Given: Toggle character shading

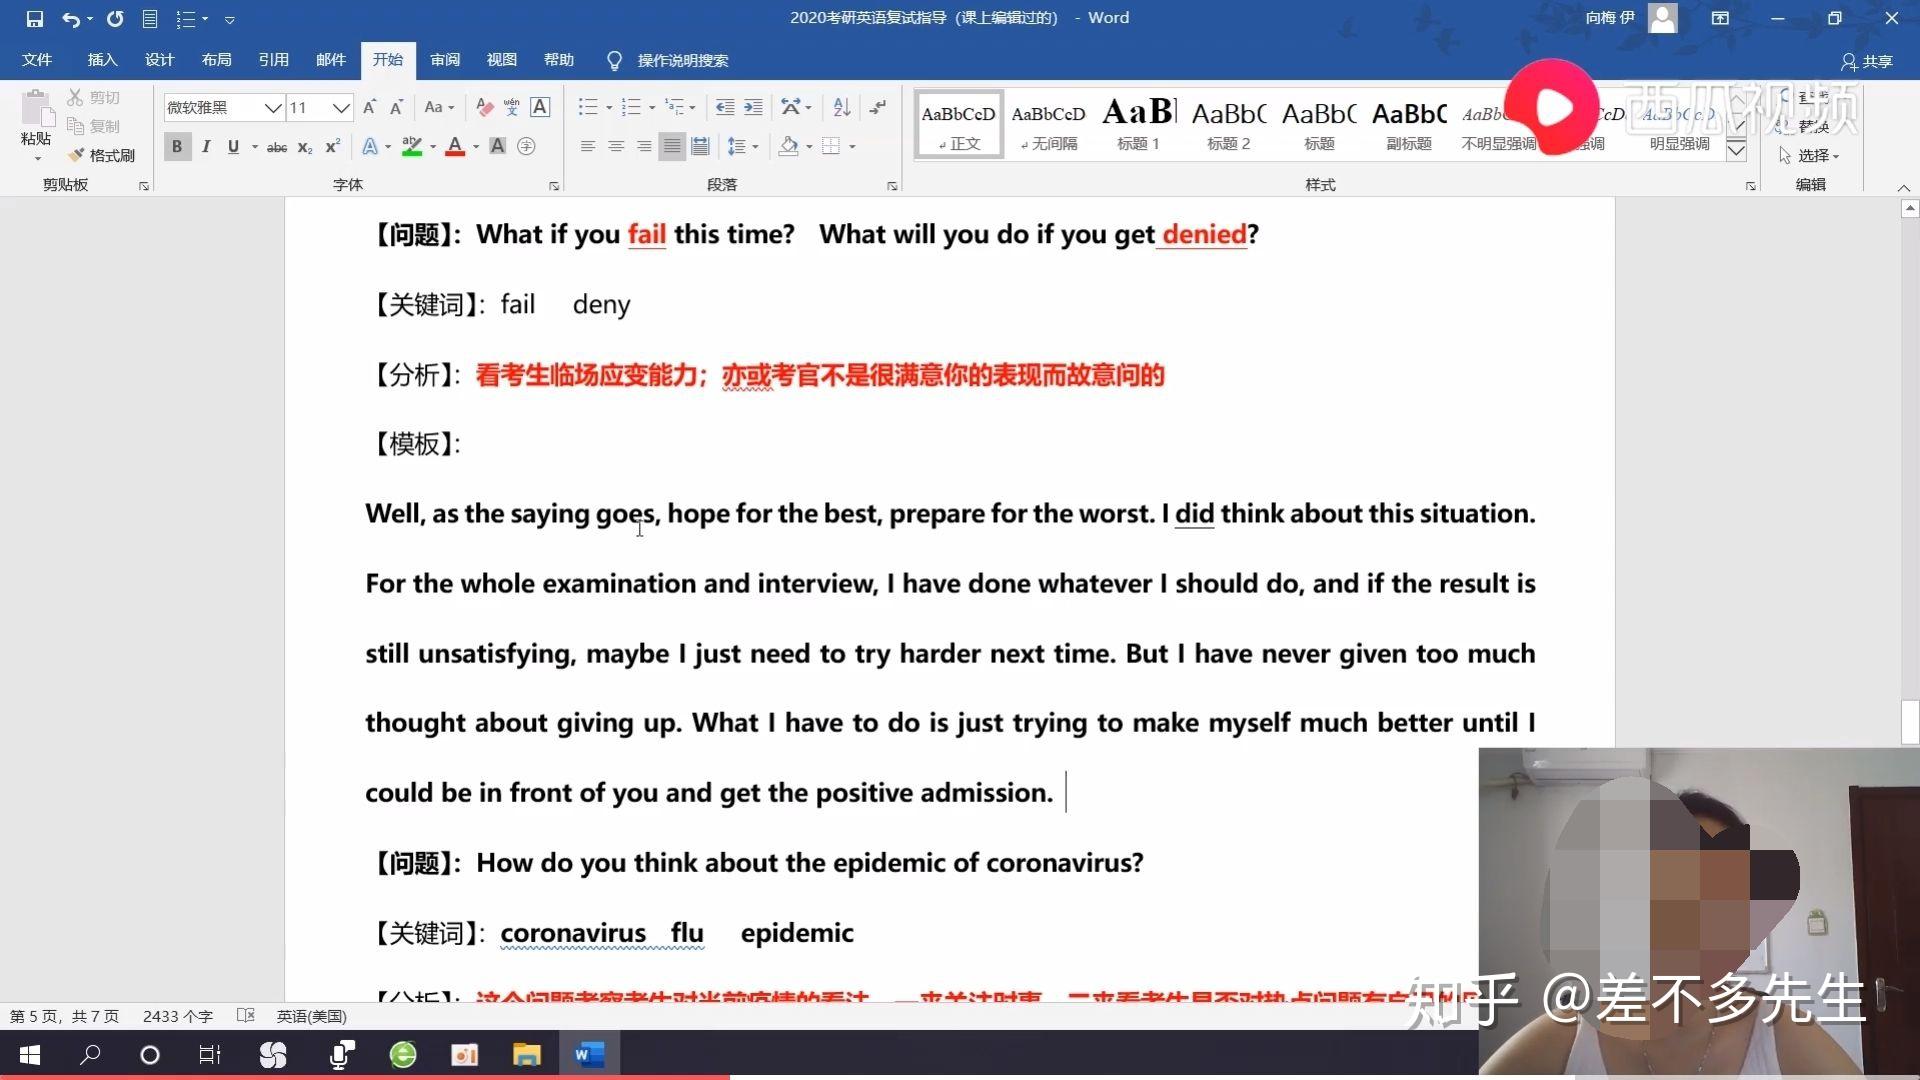Looking at the screenshot, I should click(497, 146).
